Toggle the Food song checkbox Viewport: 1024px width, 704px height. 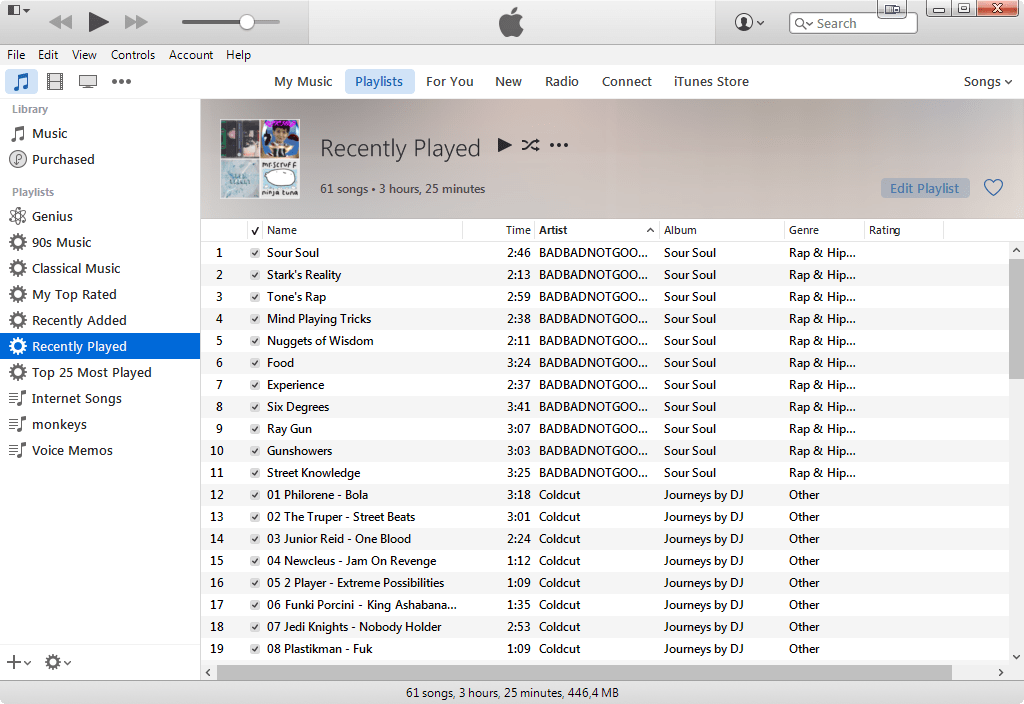[x=255, y=363]
